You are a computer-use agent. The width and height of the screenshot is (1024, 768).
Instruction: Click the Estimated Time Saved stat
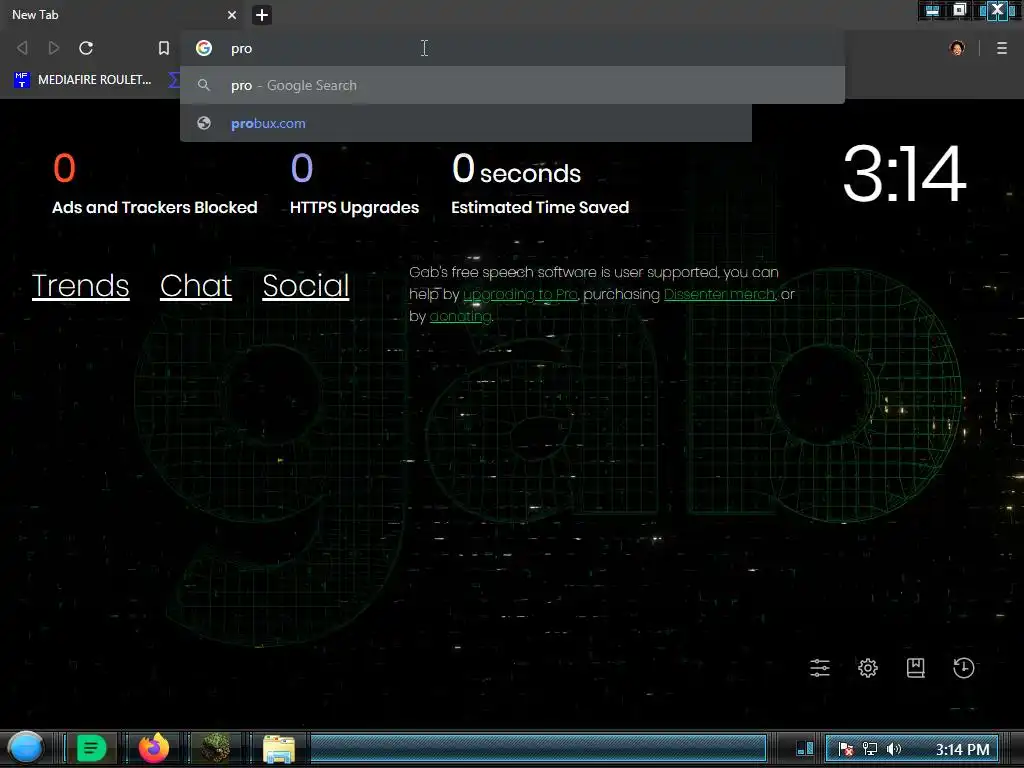[x=540, y=184]
